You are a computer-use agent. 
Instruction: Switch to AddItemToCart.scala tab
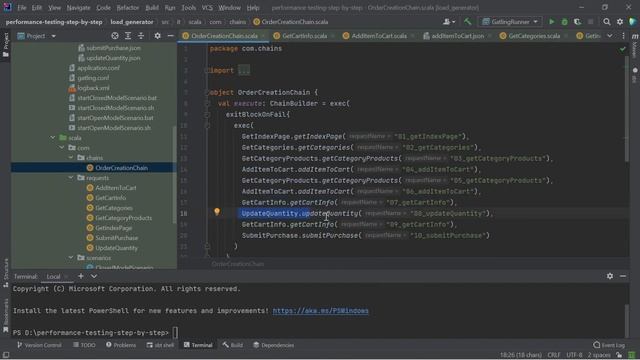[x=379, y=36]
